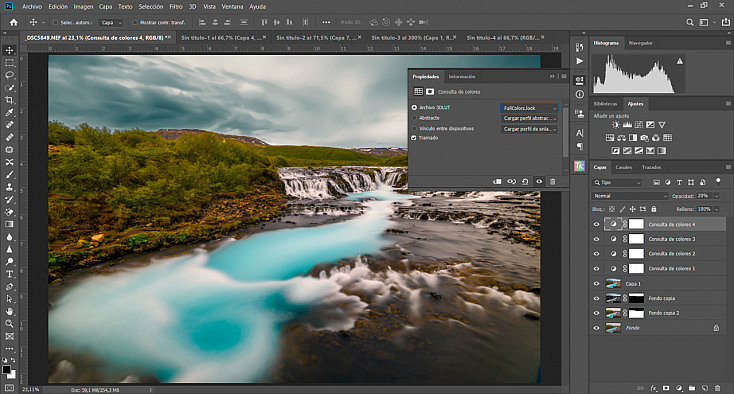Image resolution: width=734 pixels, height=394 pixels.
Task: Go to the Home screen
Action: pos(14,22)
